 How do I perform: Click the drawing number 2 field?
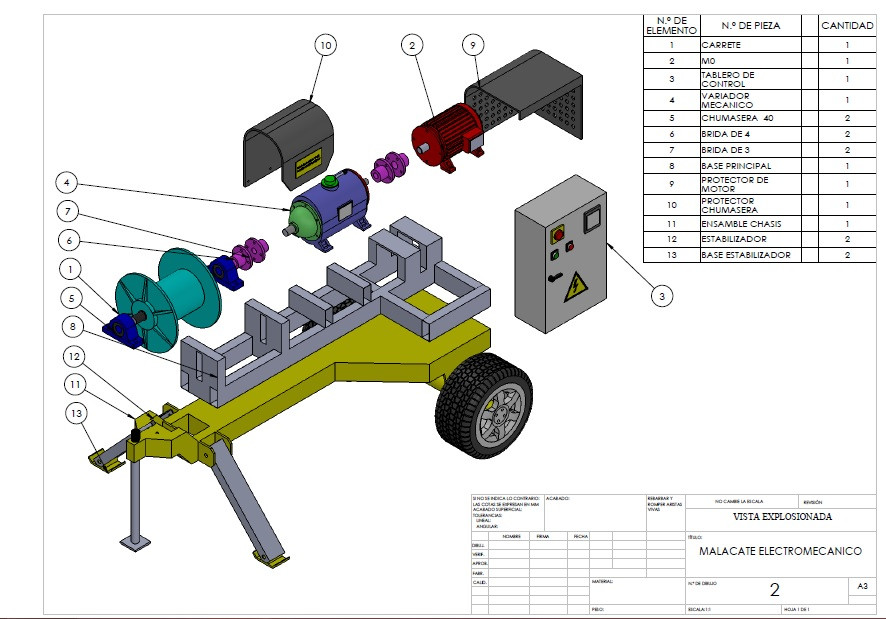(773, 591)
